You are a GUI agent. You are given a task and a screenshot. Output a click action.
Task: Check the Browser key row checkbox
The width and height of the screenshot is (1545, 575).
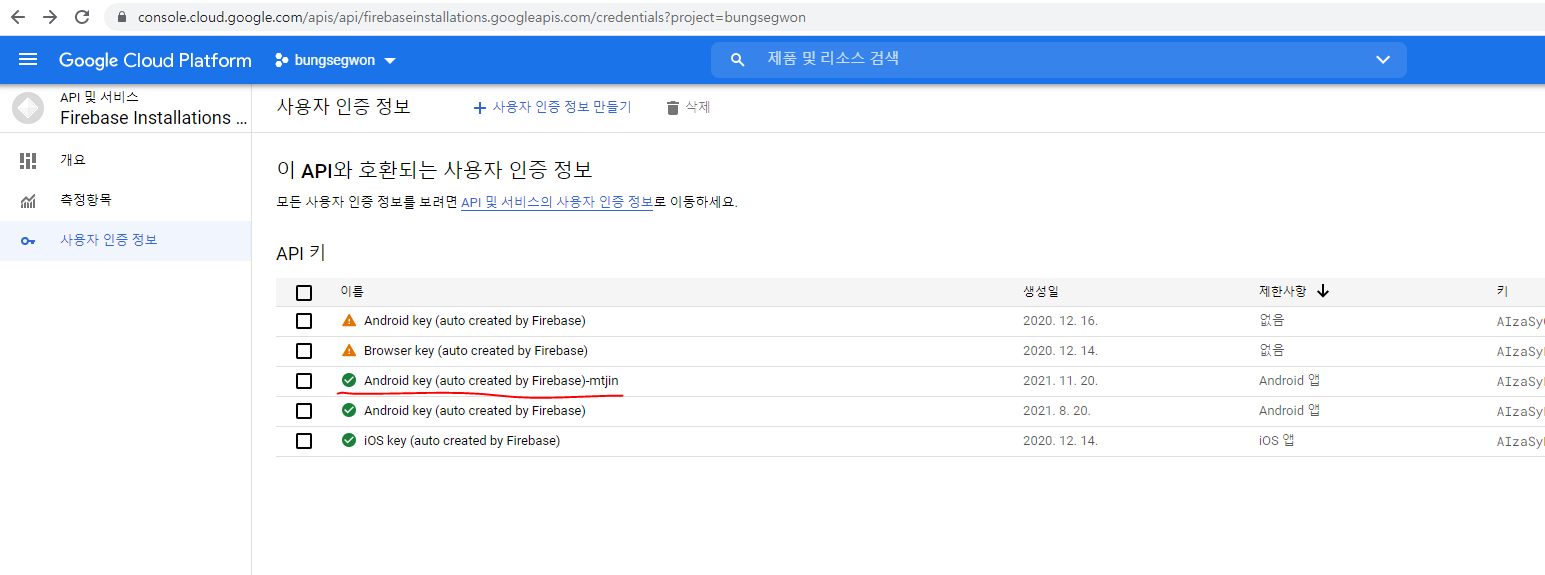(x=304, y=351)
